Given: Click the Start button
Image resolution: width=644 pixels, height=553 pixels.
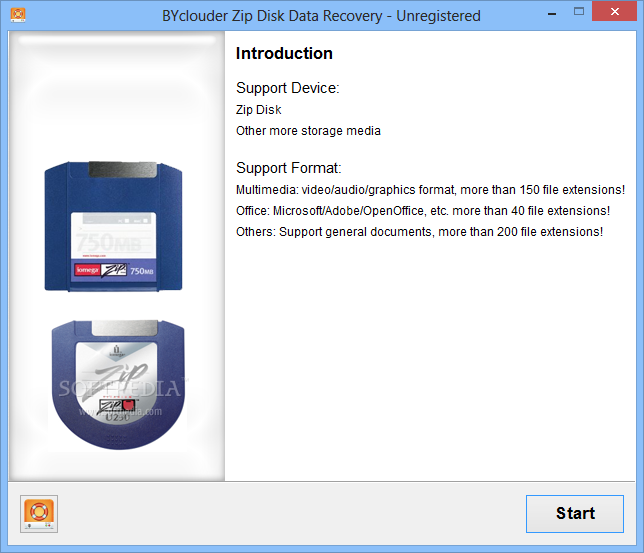Looking at the screenshot, I should (575, 514).
